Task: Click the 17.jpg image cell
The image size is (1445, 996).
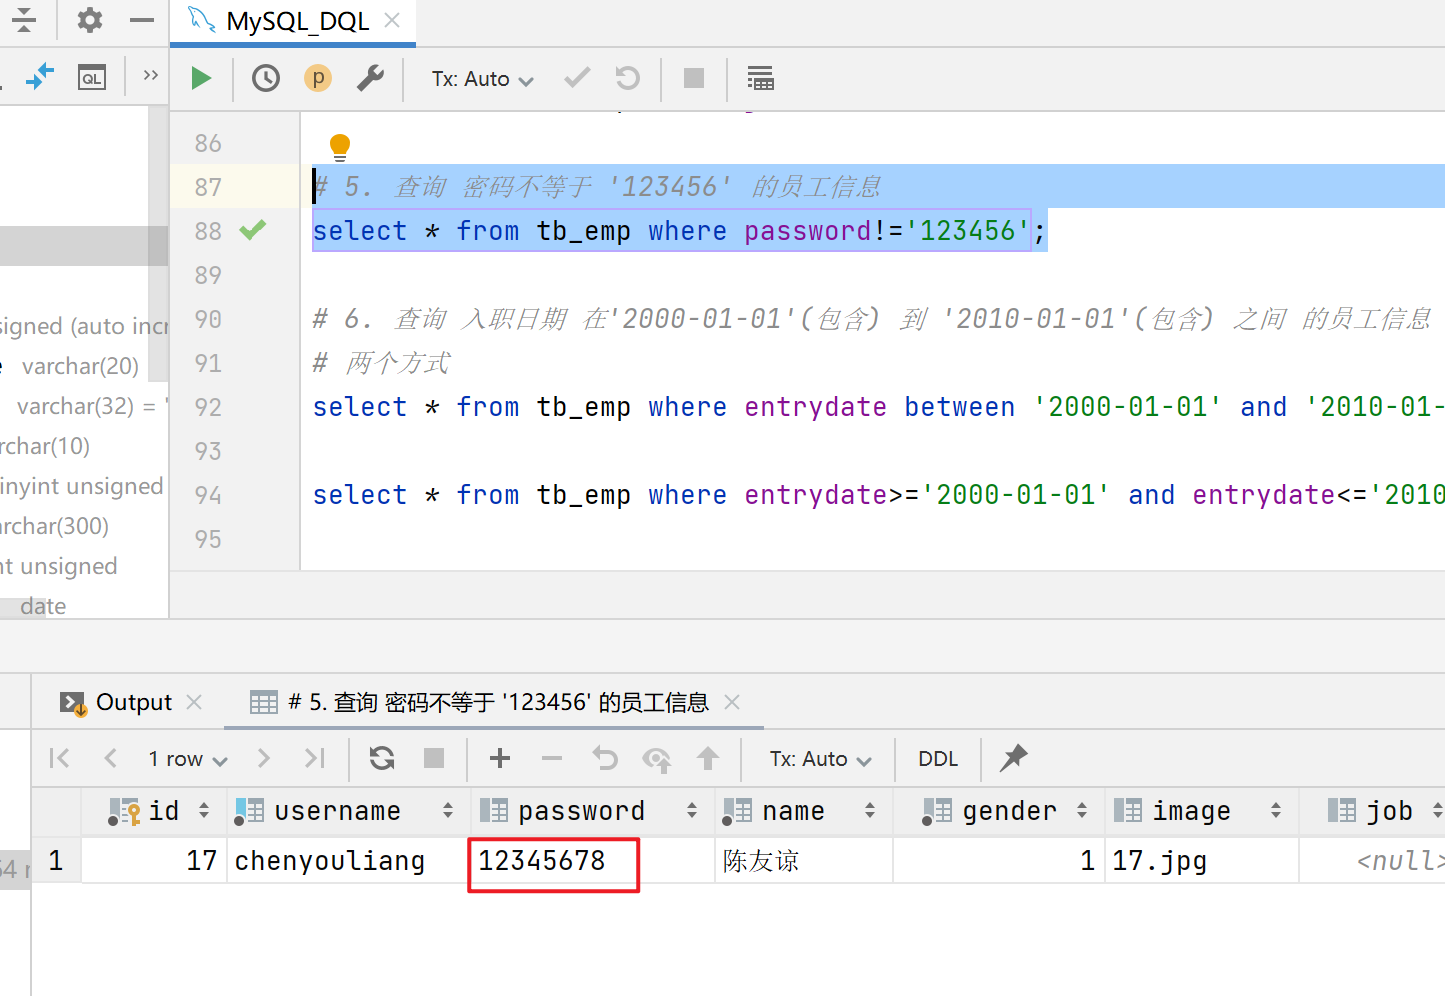Action: [1201, 861]
